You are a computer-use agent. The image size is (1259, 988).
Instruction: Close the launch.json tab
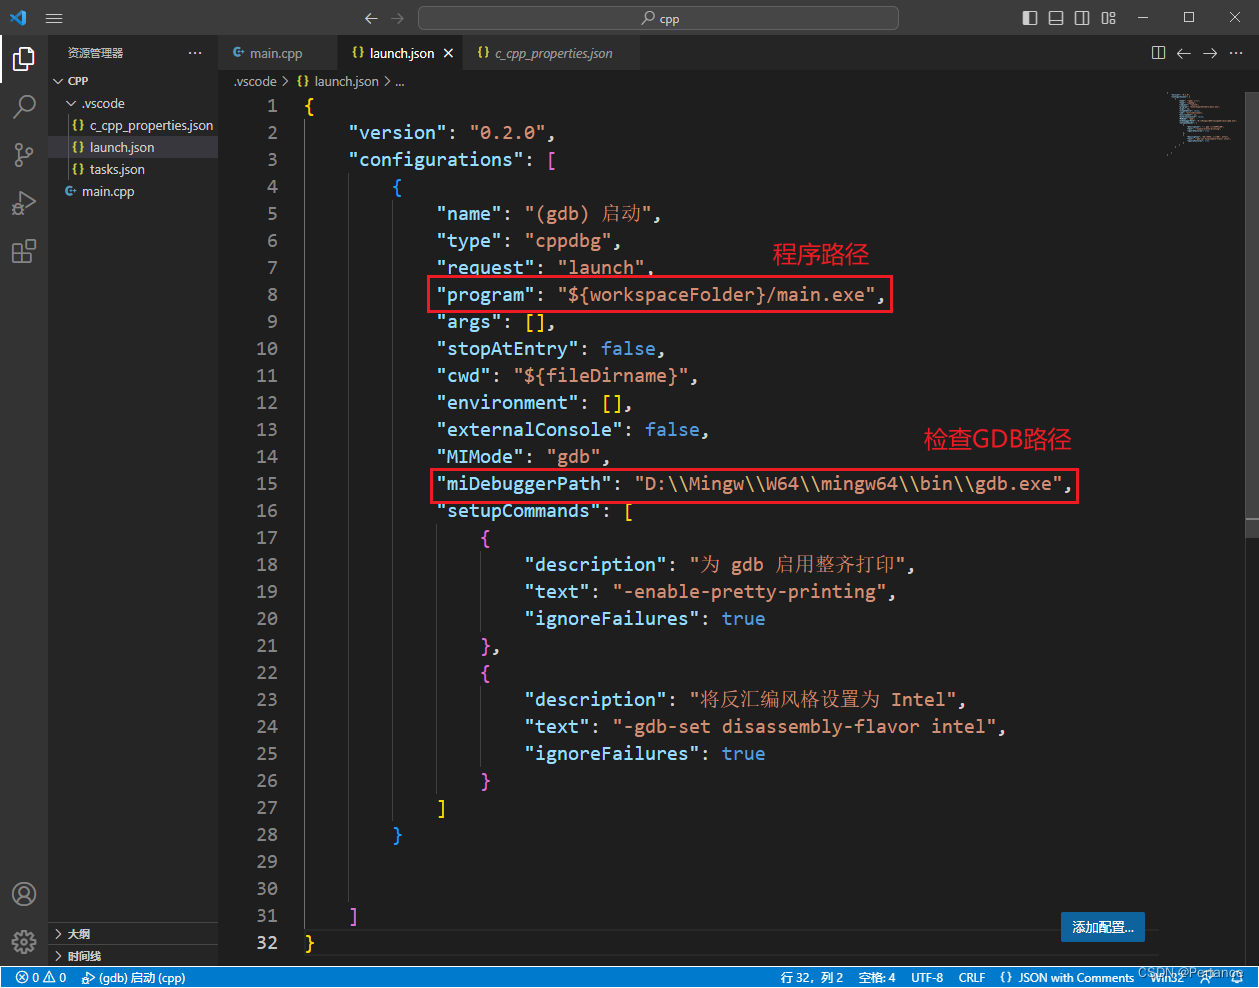coord(448,53)
